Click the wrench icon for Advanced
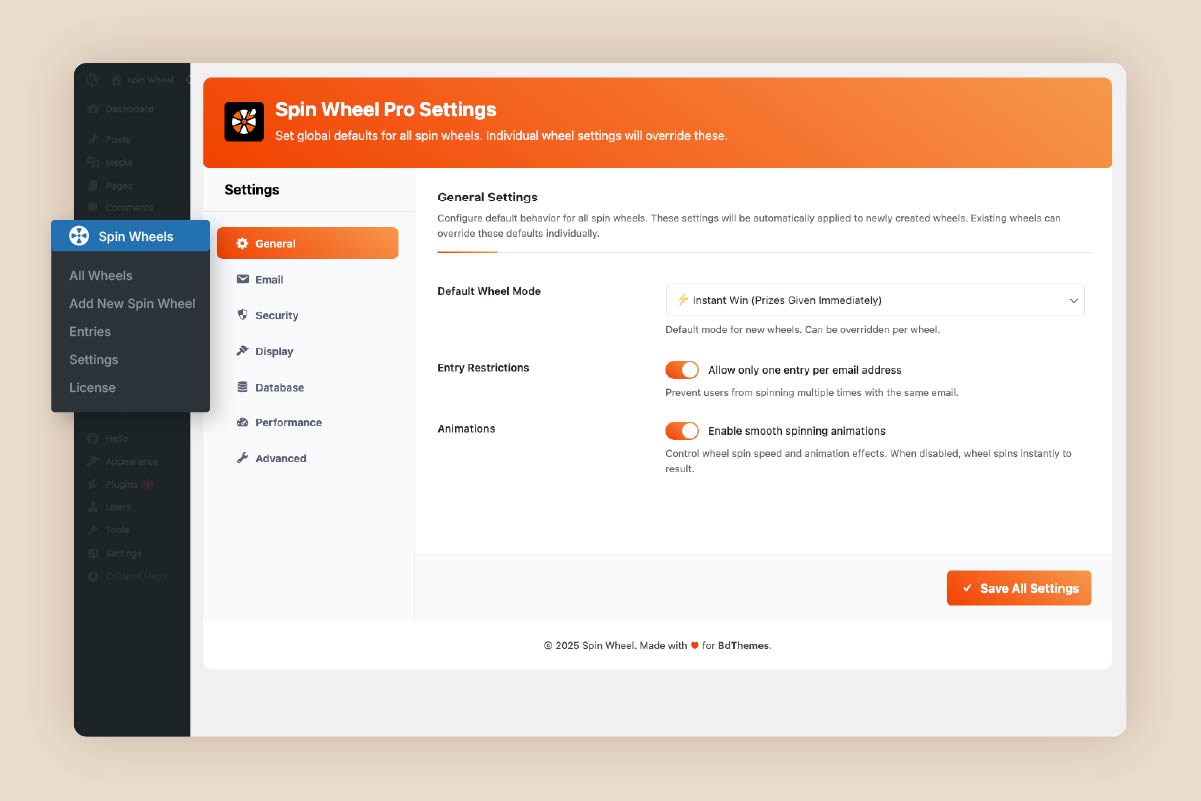This screenshot has height=801, width=1201. pos(242,458)
